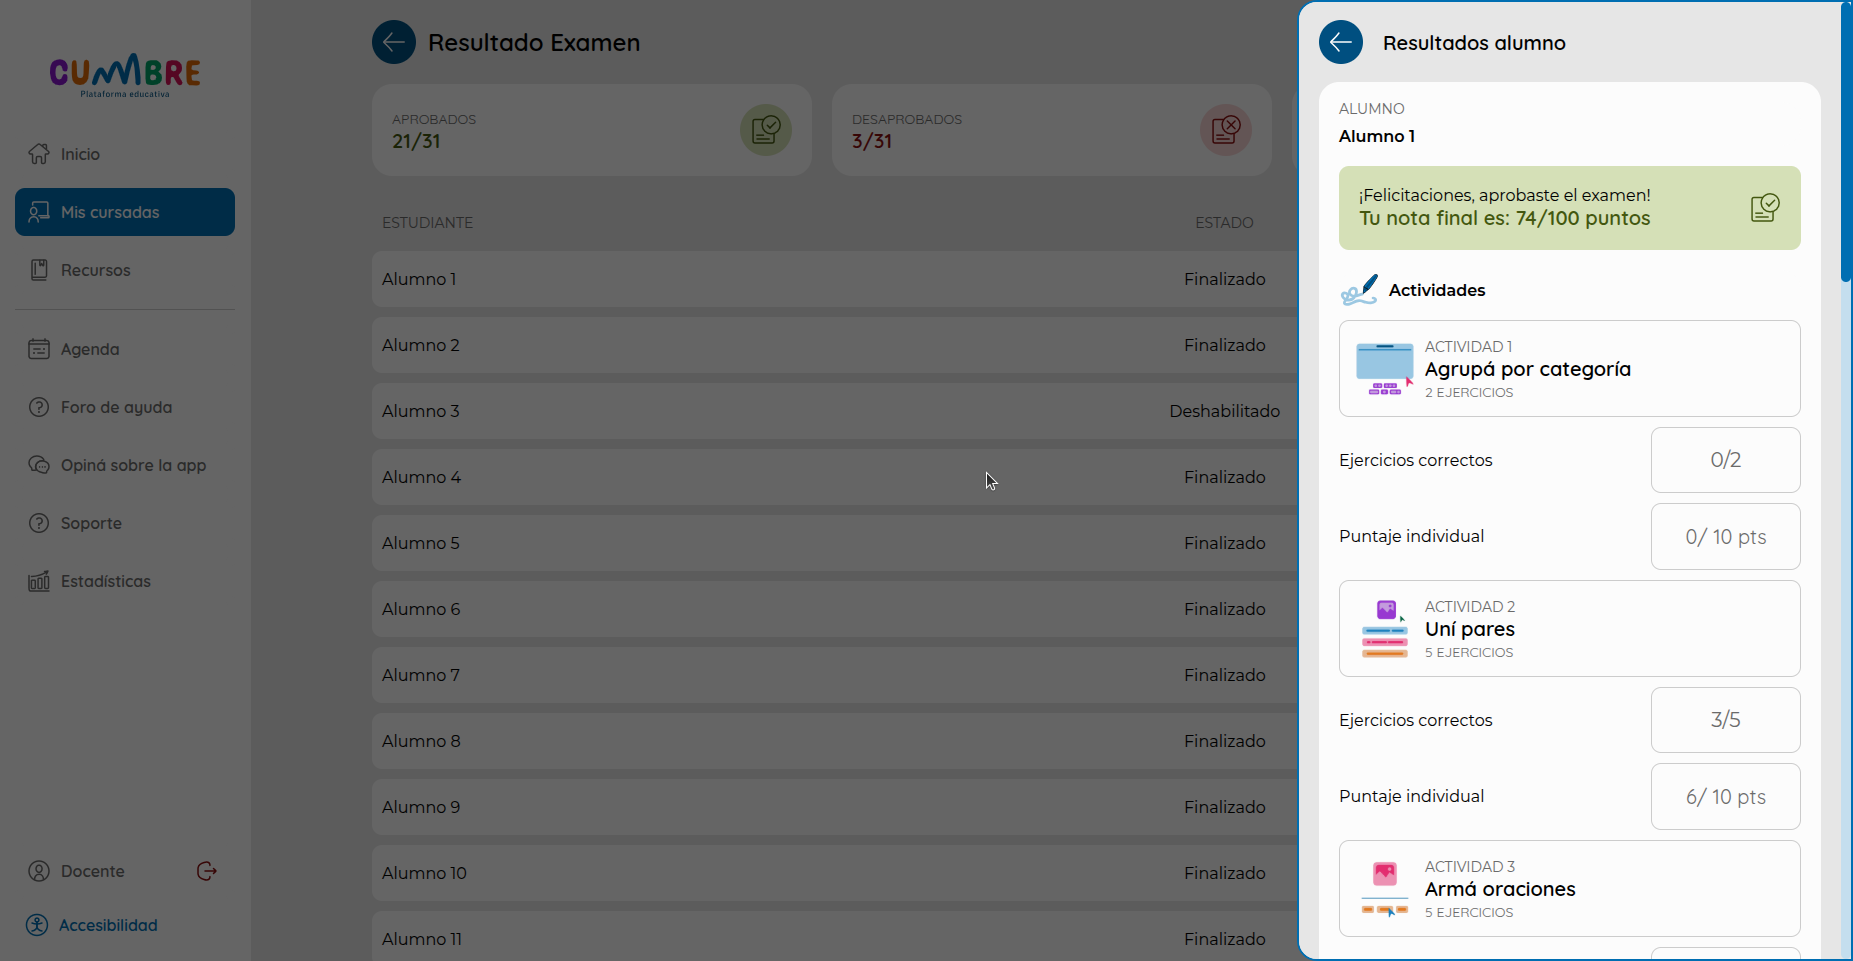Select the Alumno 9 row
Viewport: 1853px width, 961px height.
(835, 807)
